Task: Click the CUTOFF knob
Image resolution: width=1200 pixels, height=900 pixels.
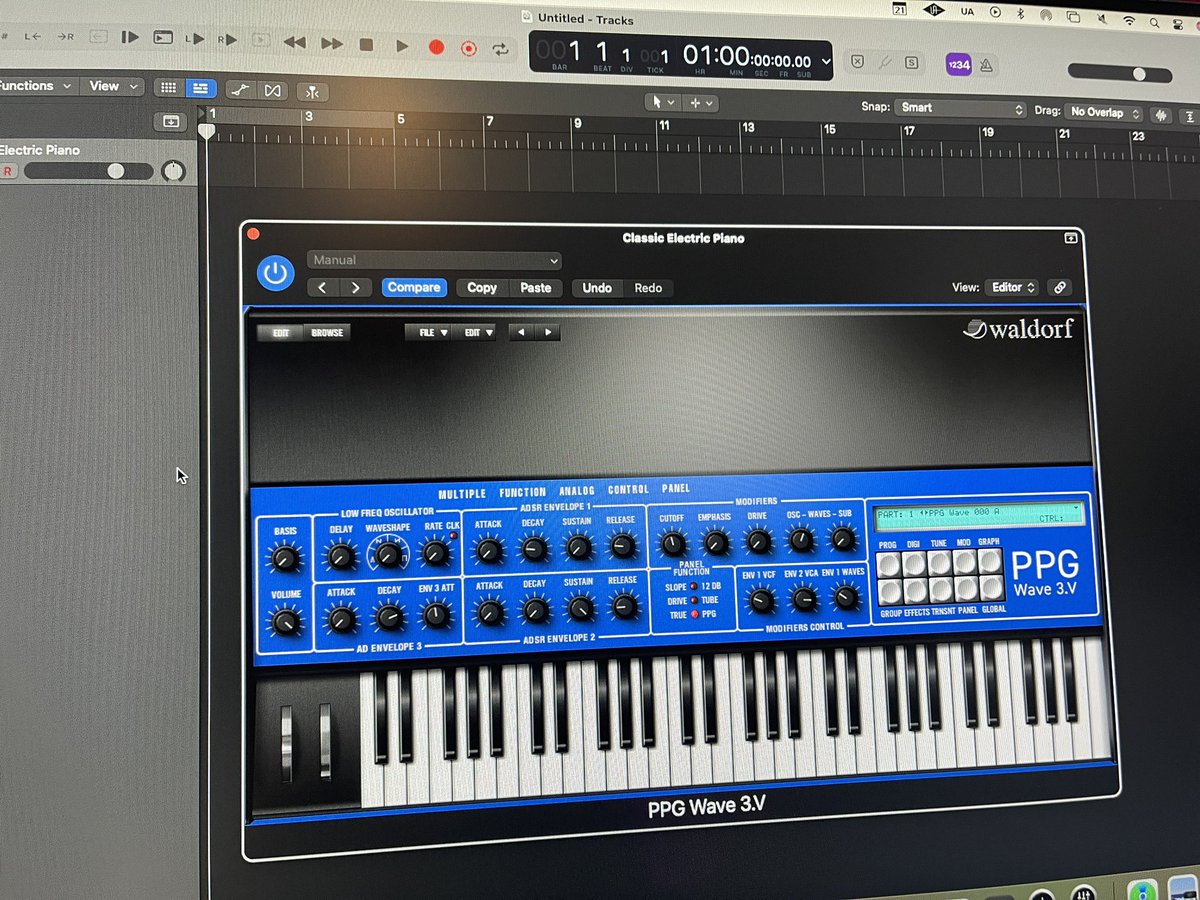Action: coord(672,543)
